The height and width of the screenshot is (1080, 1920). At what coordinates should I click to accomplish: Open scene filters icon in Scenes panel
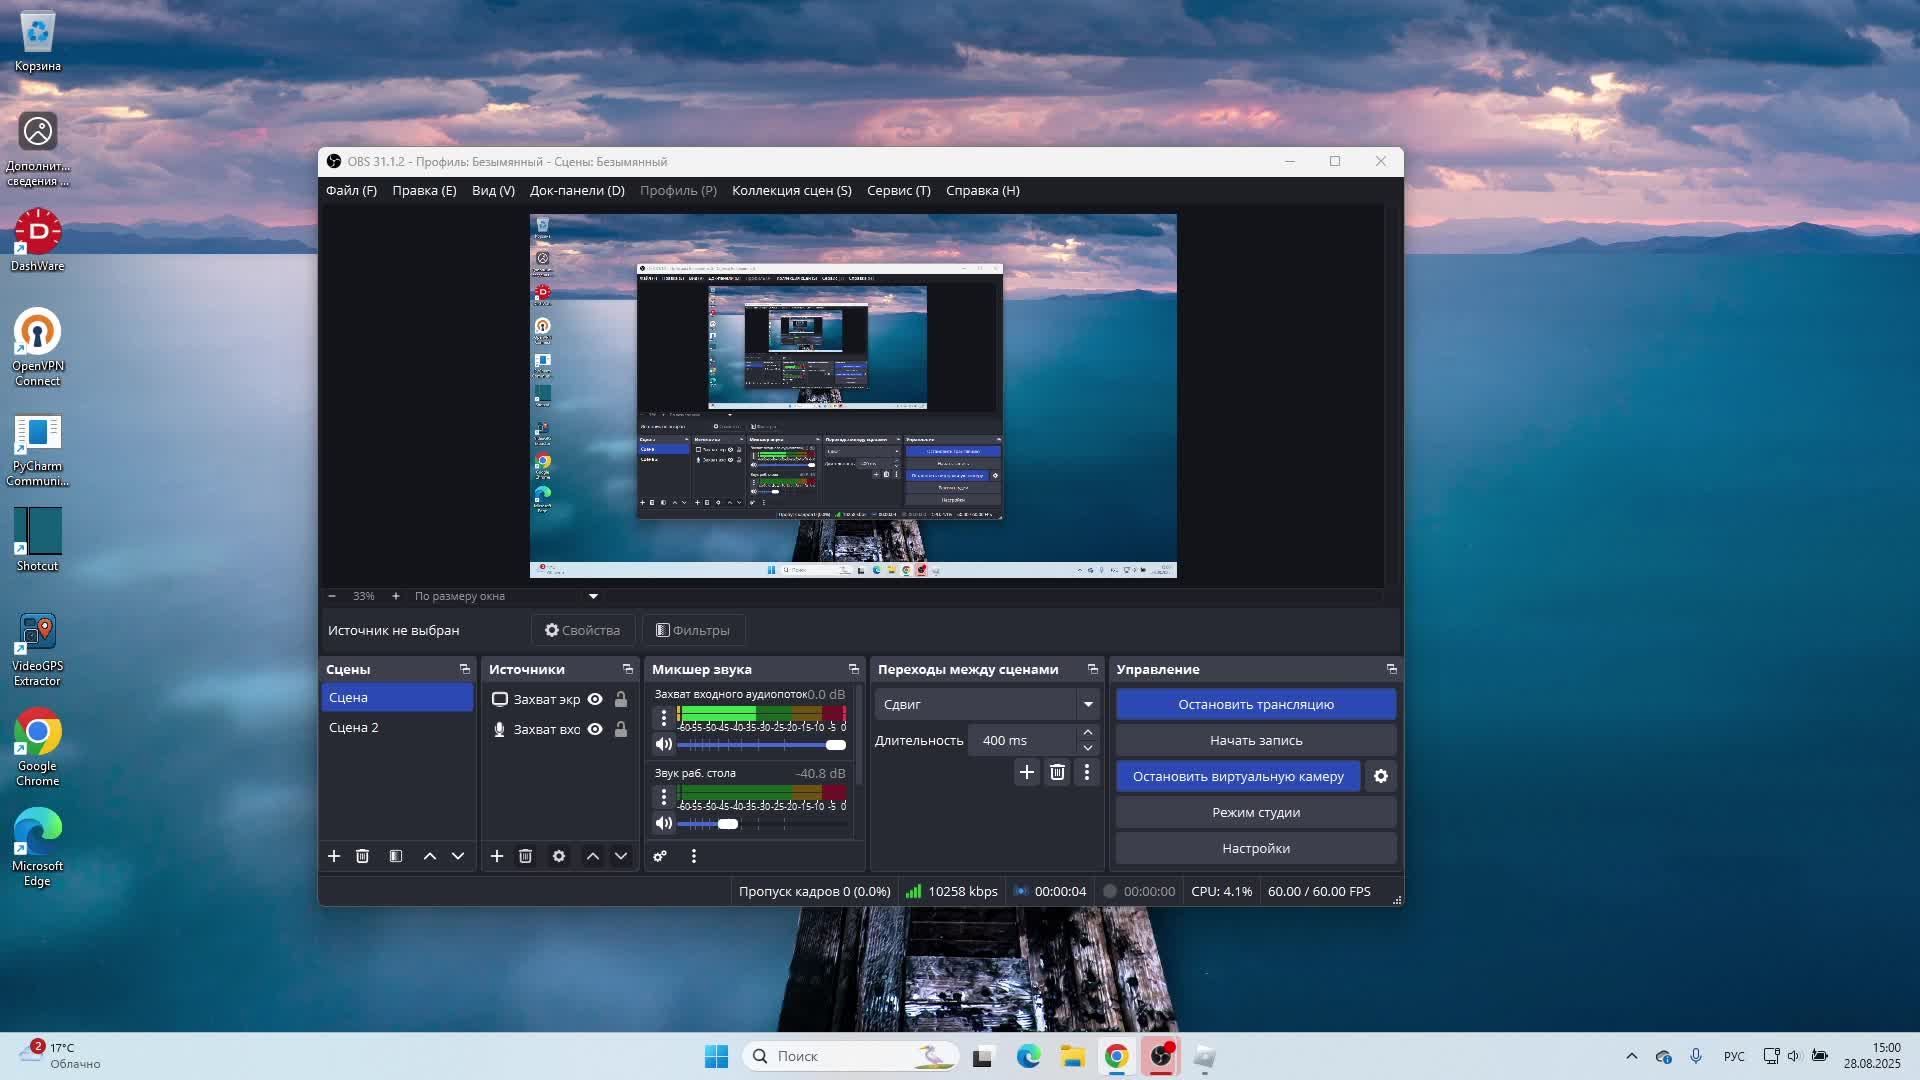pyautogui.click(x=396, y=856)
